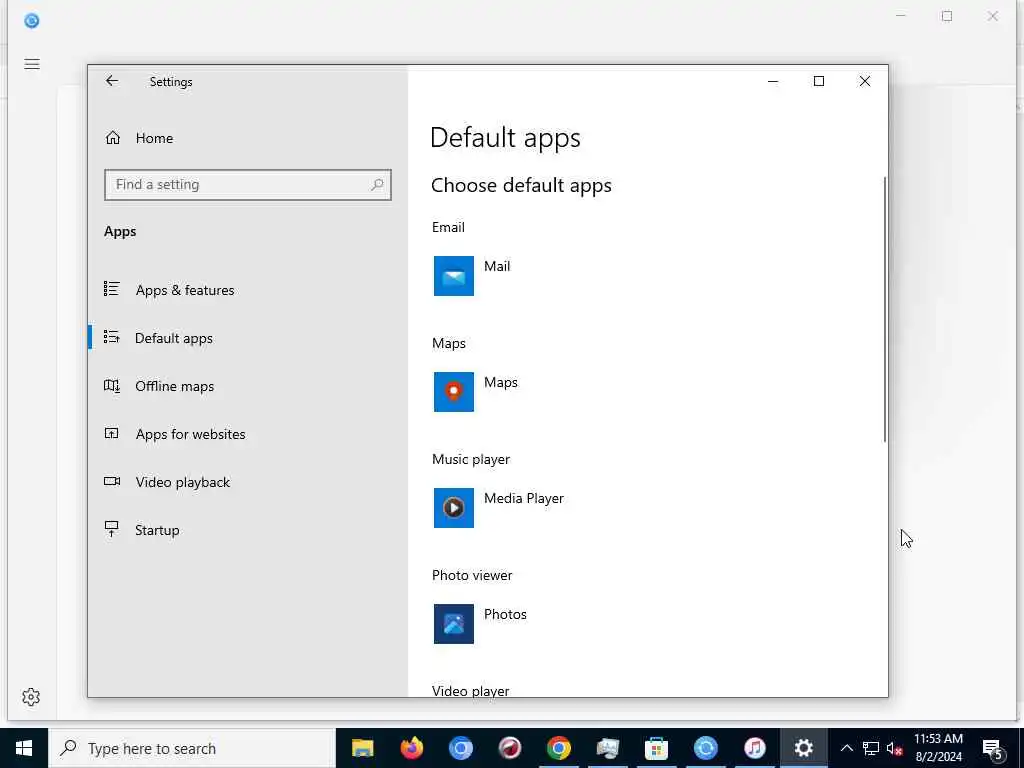Click blue app logo in background window
Image resolution: width=1024 pixels, height=768 pixels.
pos(31,21)
